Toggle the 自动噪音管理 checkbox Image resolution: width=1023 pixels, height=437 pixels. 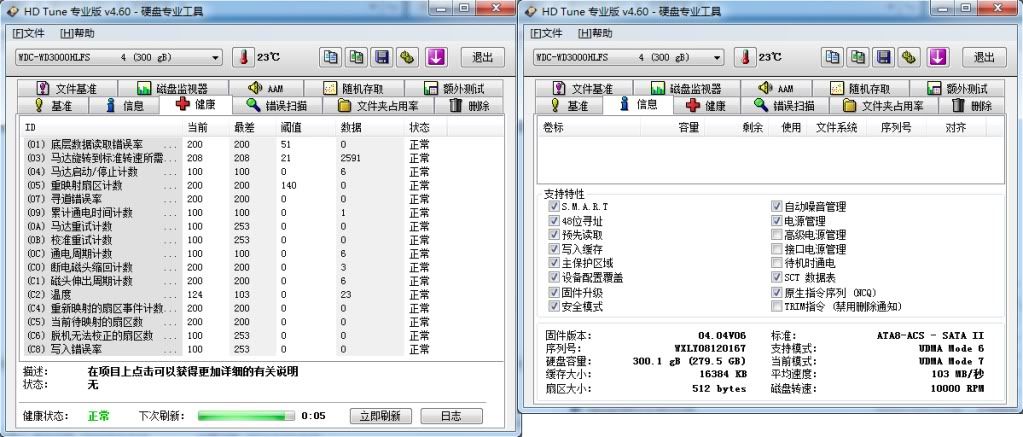[776, 206]
